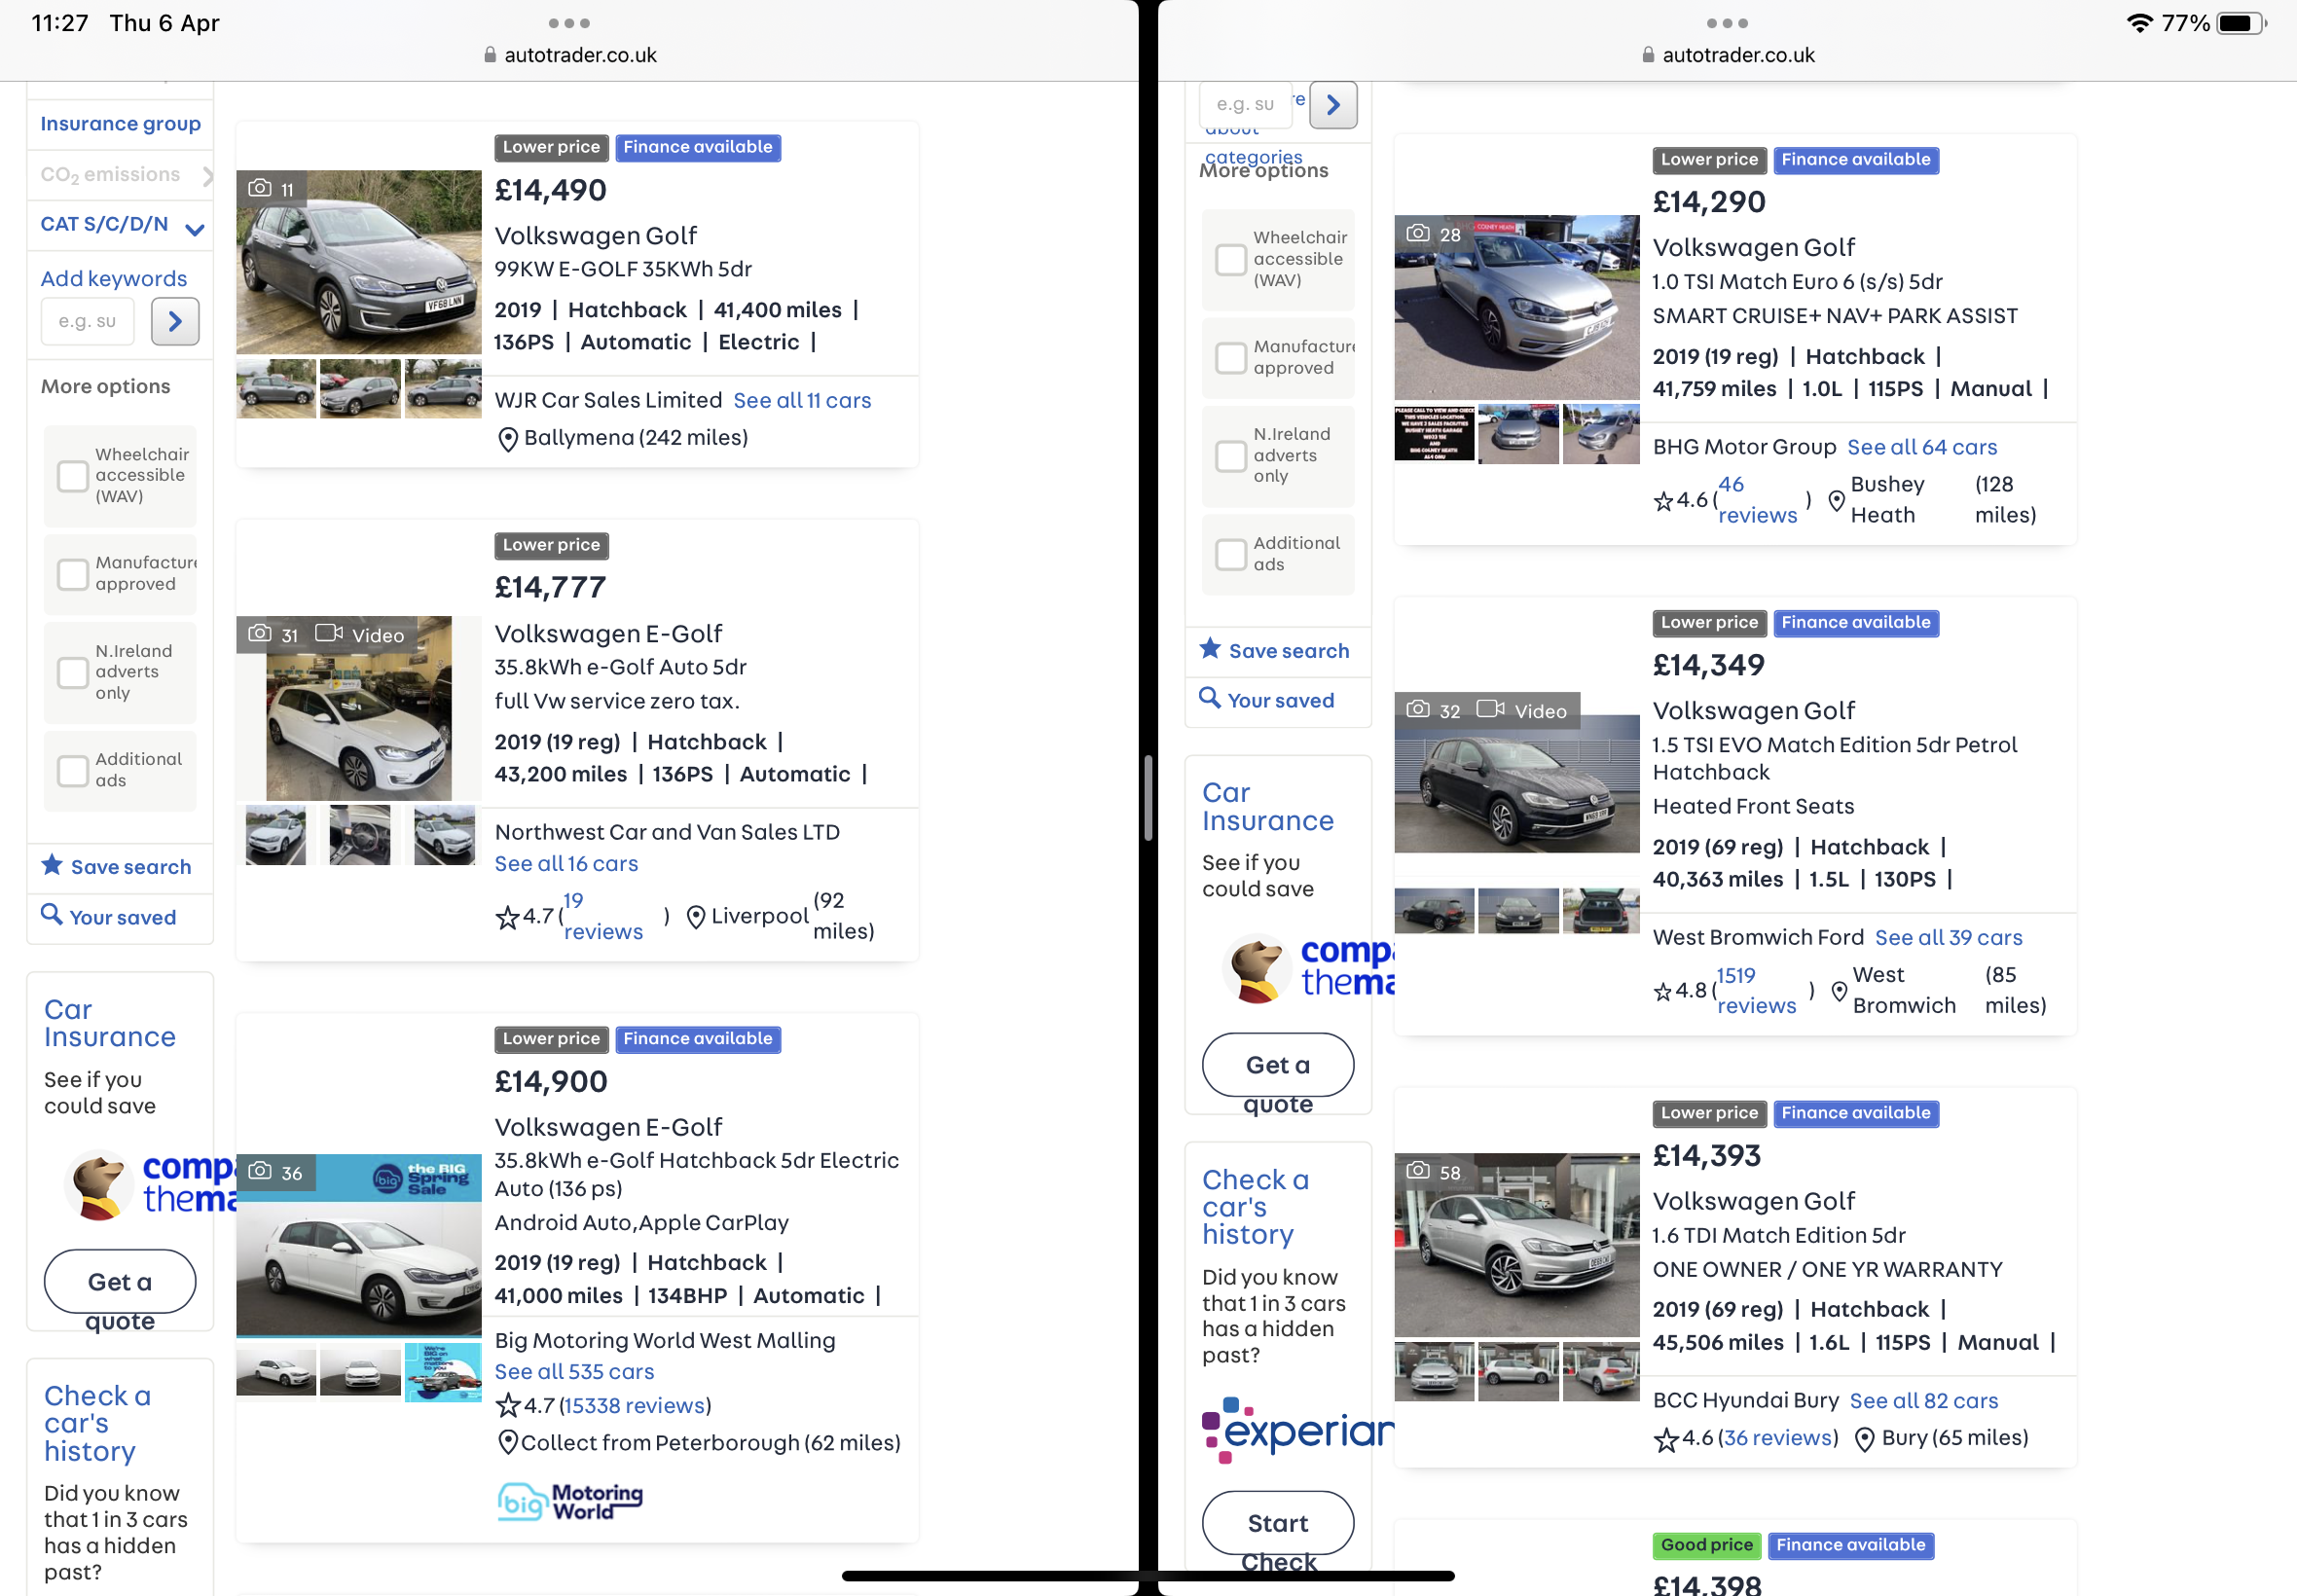Tick Additional ads checkbox in right window
Image resolution: width=2297 pixels, height=1596 pixels.
coord(1230,554)
